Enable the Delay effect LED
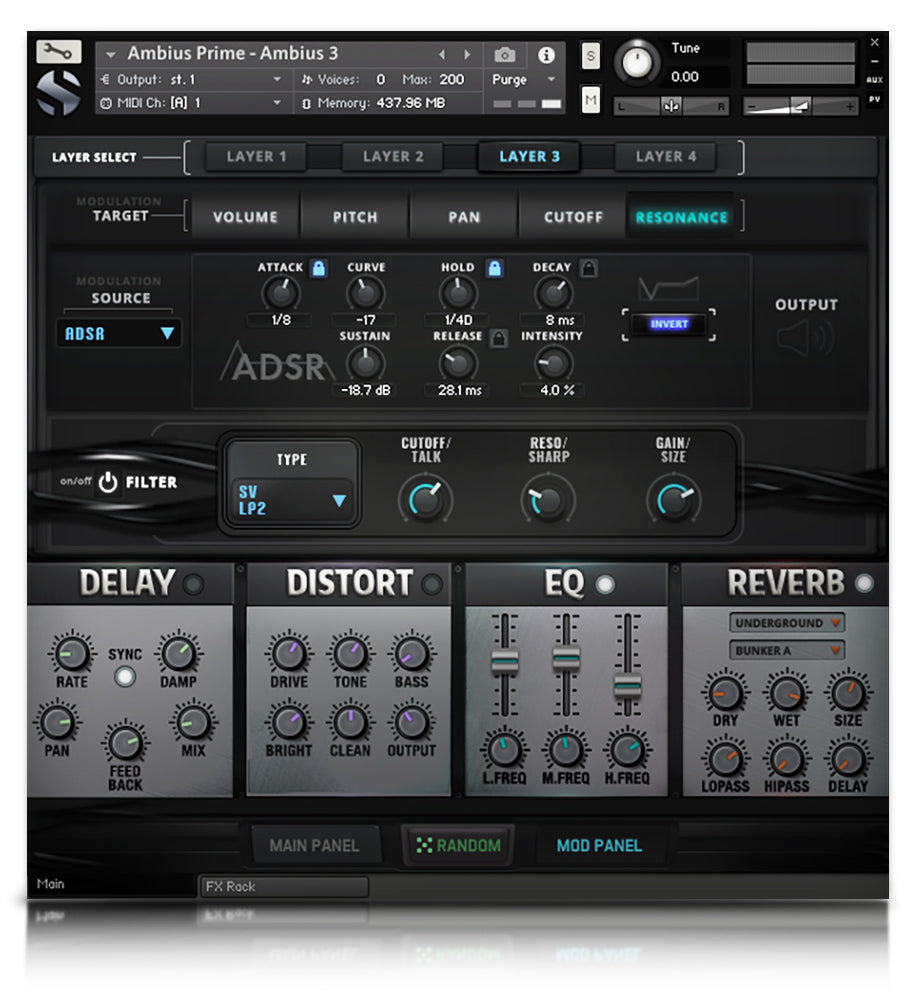The image size is (911, 1002). coord(194,584)
